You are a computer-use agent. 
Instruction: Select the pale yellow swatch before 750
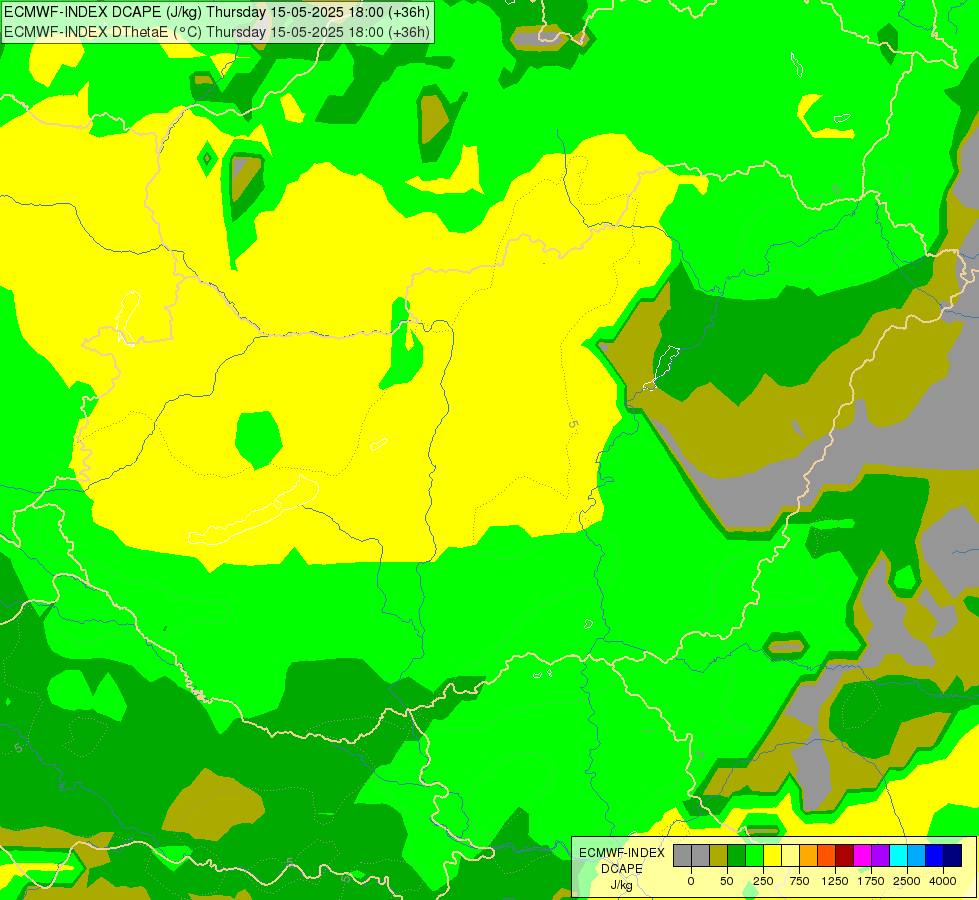pos(790,855)
